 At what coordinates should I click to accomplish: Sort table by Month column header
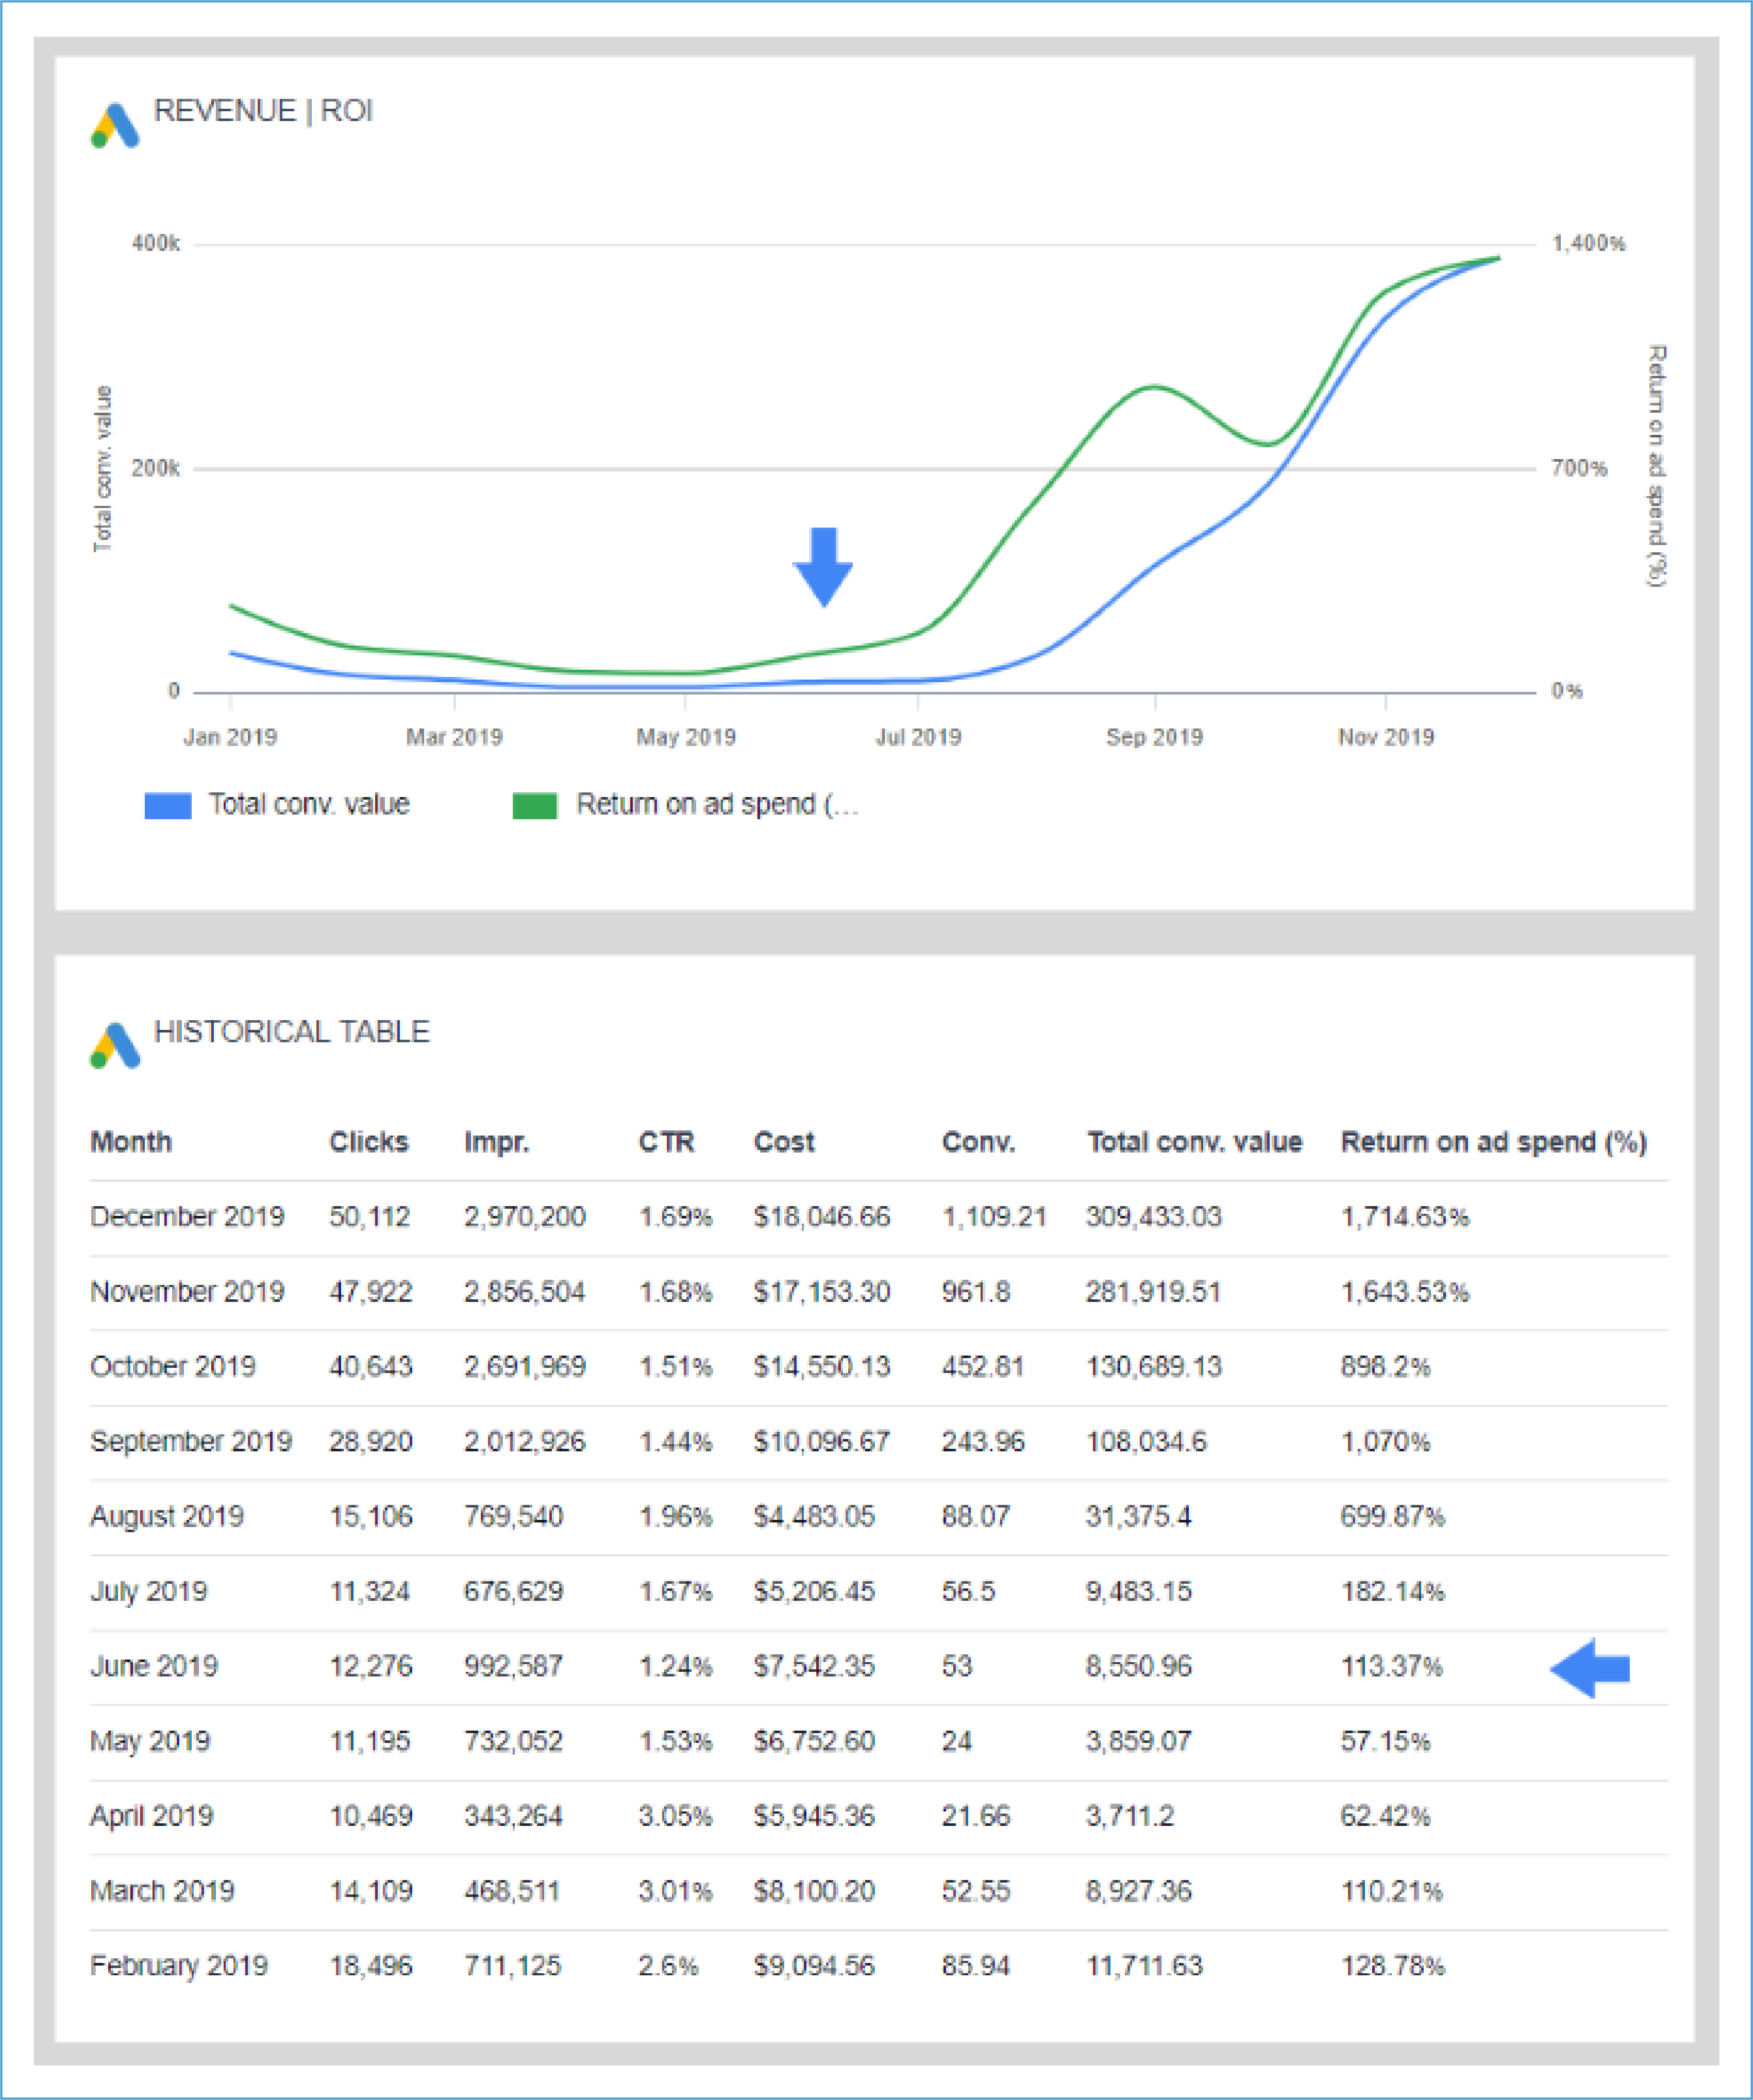coord(131,1142)
